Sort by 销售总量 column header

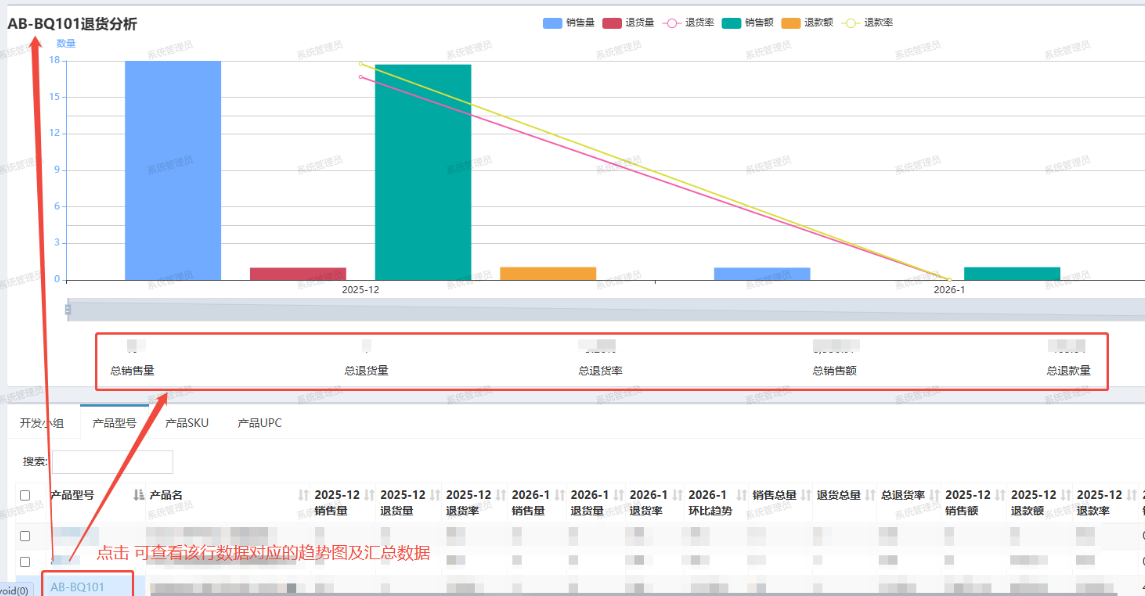tap(774, 495)
